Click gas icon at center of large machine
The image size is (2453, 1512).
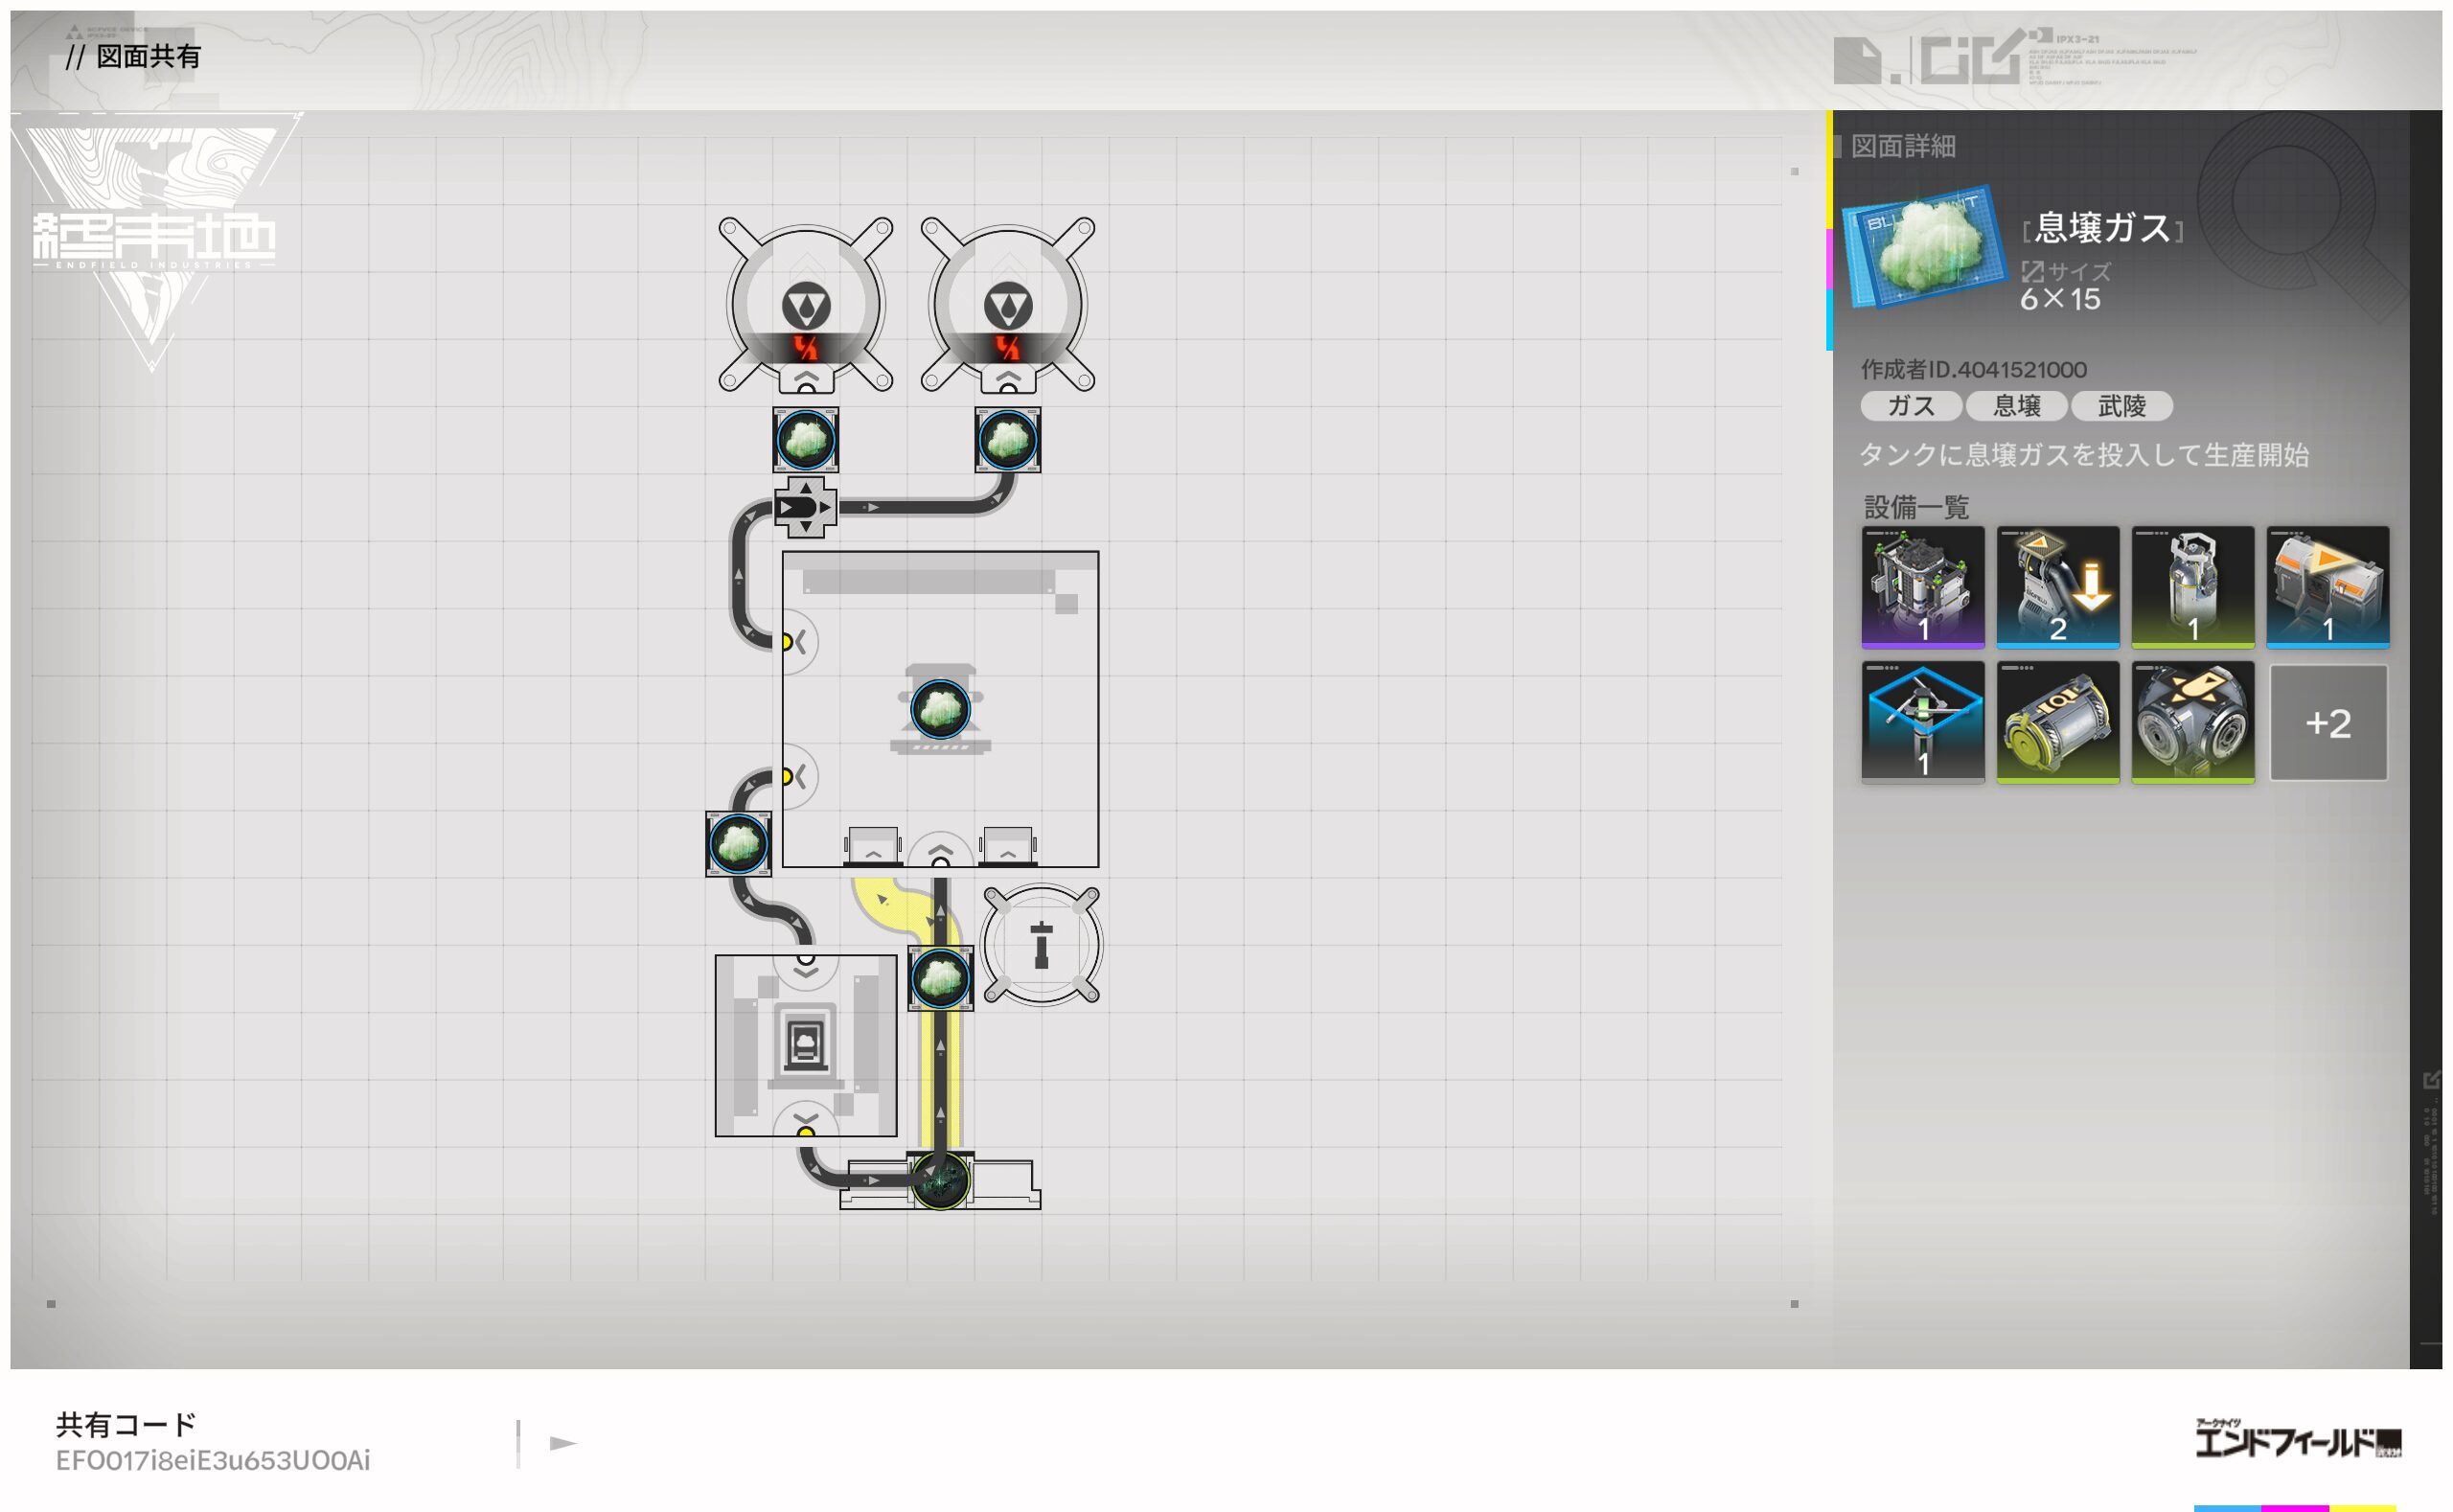point(940,709)
